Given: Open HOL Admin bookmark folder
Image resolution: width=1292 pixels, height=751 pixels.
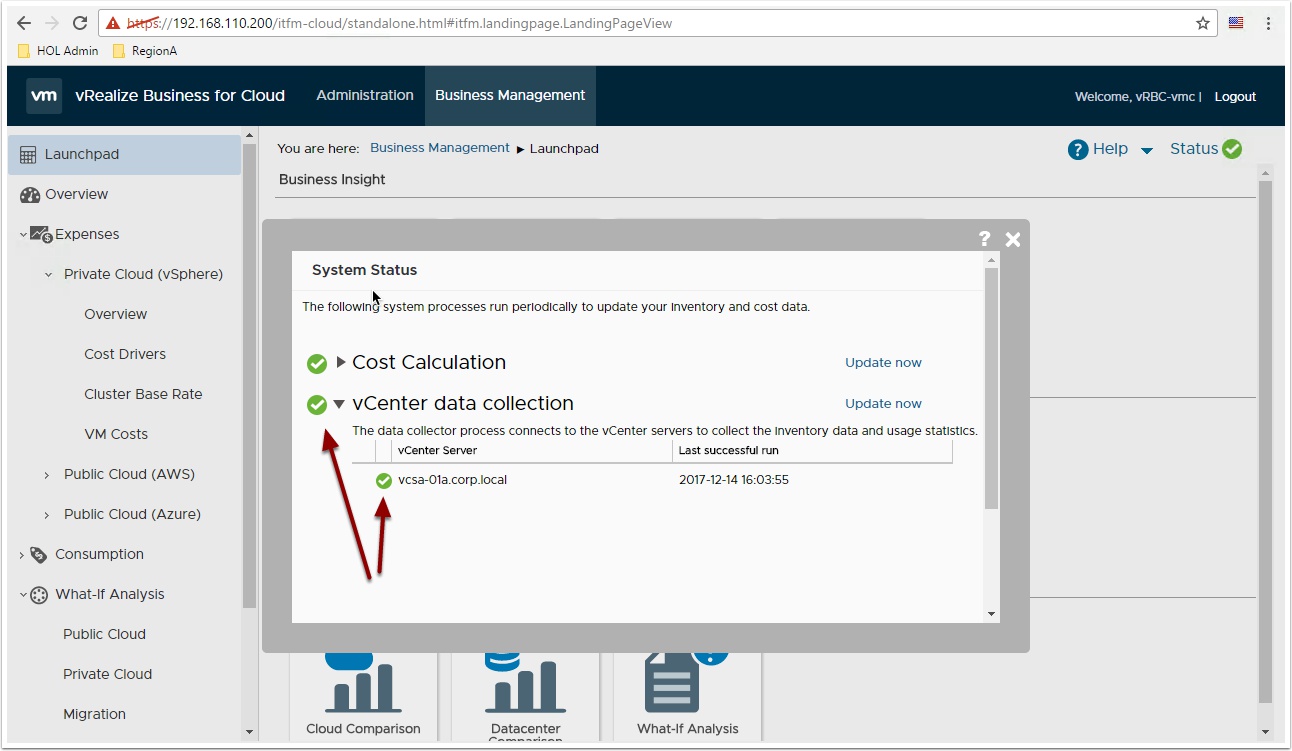Looking at the screenshot, I should pyautogui.click(x=58, y=50).
